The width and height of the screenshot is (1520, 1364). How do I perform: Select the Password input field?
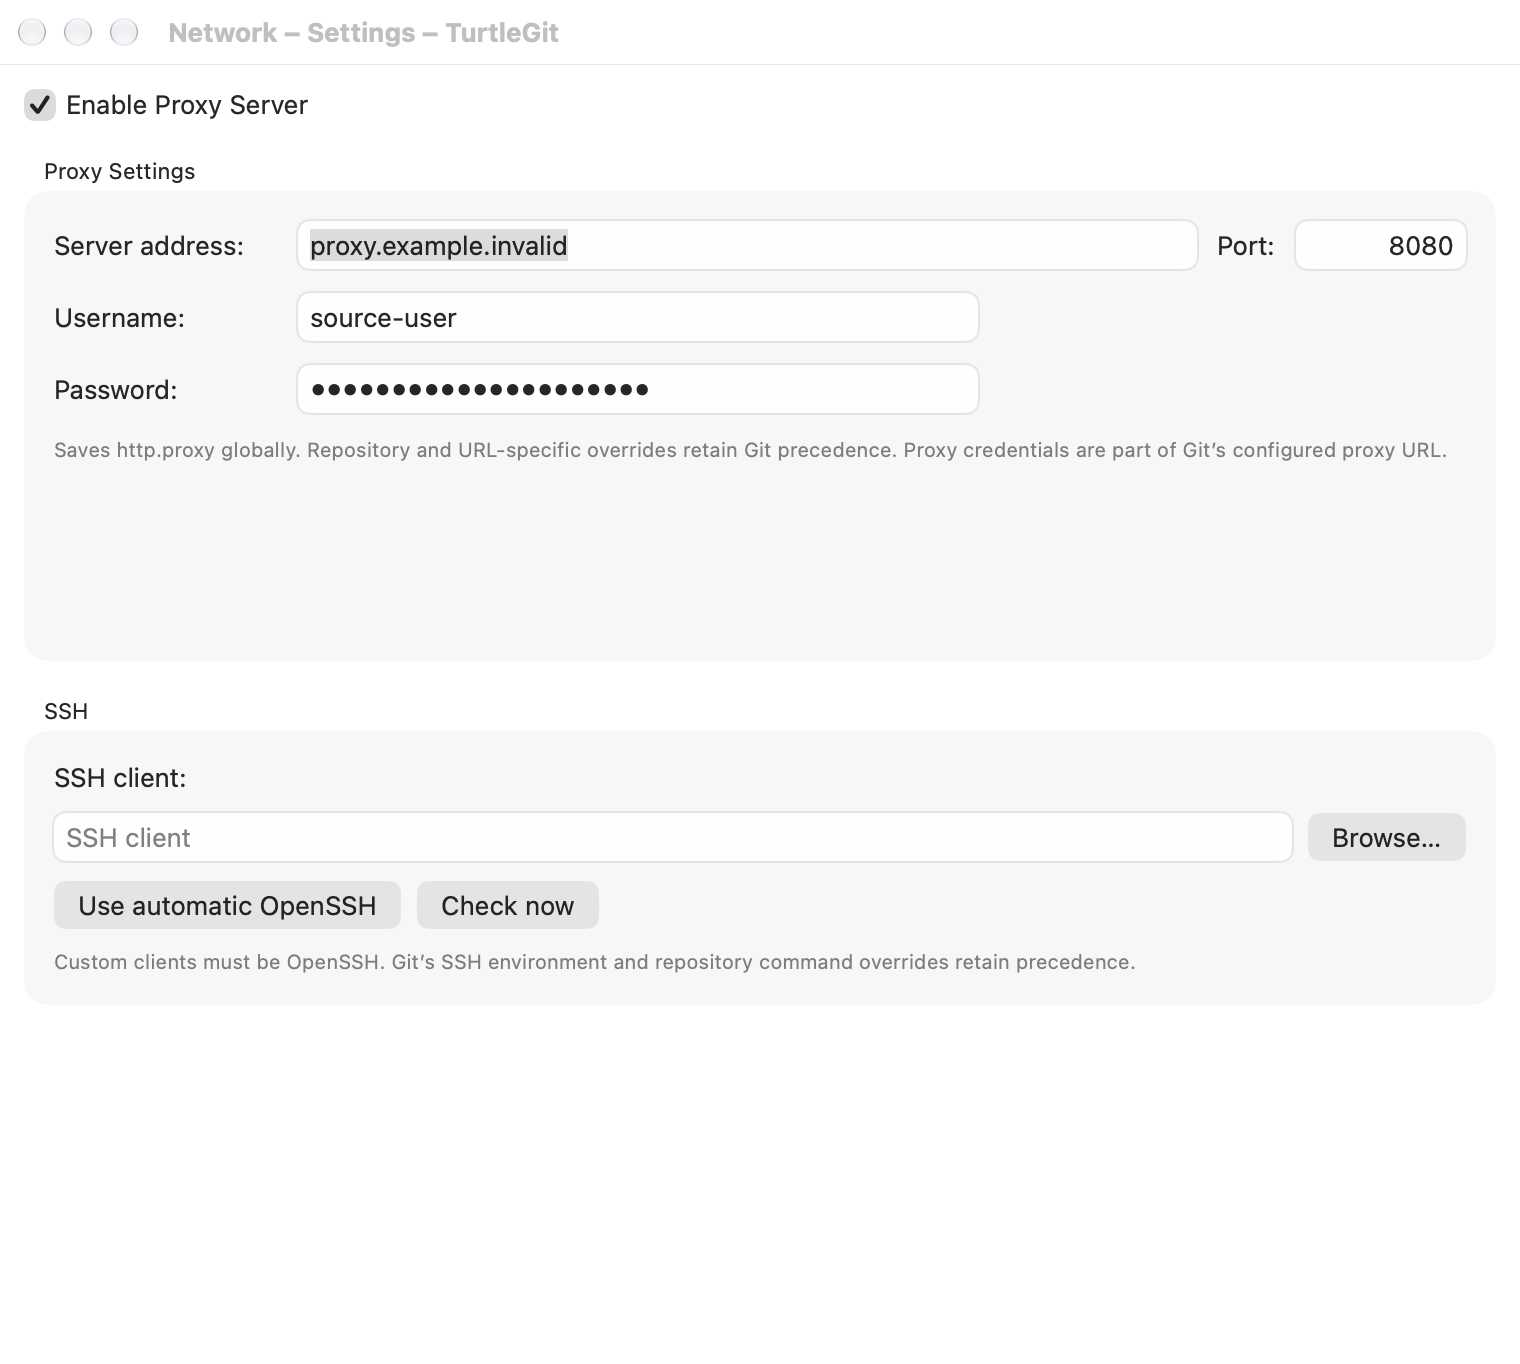pos(637,389)
